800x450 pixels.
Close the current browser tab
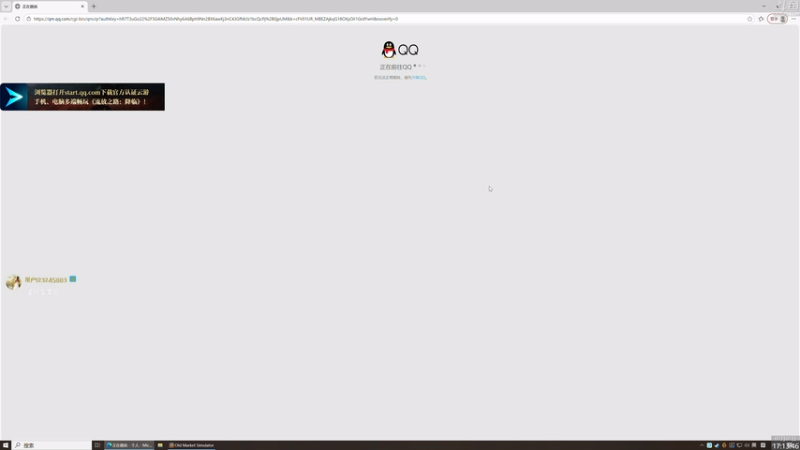pyautogui.click(x=82, y=6)
